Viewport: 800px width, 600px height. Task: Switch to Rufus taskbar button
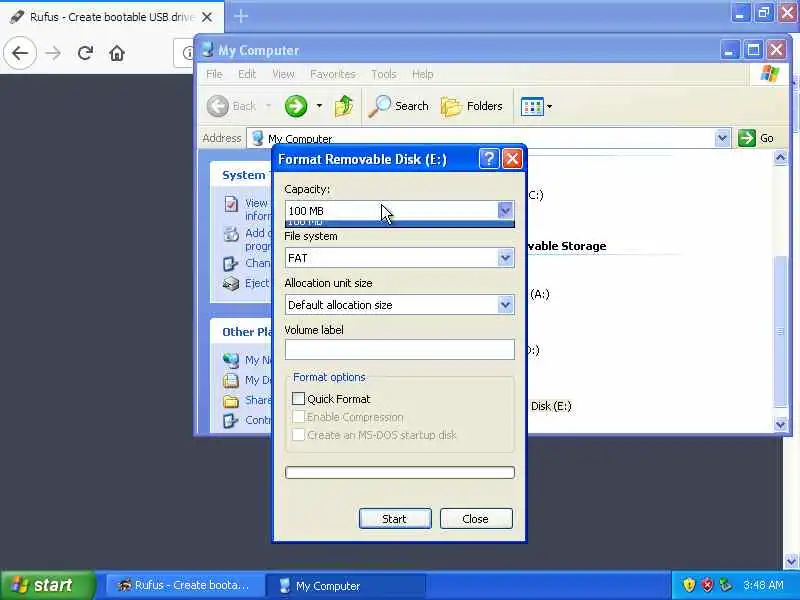(185, 585)
